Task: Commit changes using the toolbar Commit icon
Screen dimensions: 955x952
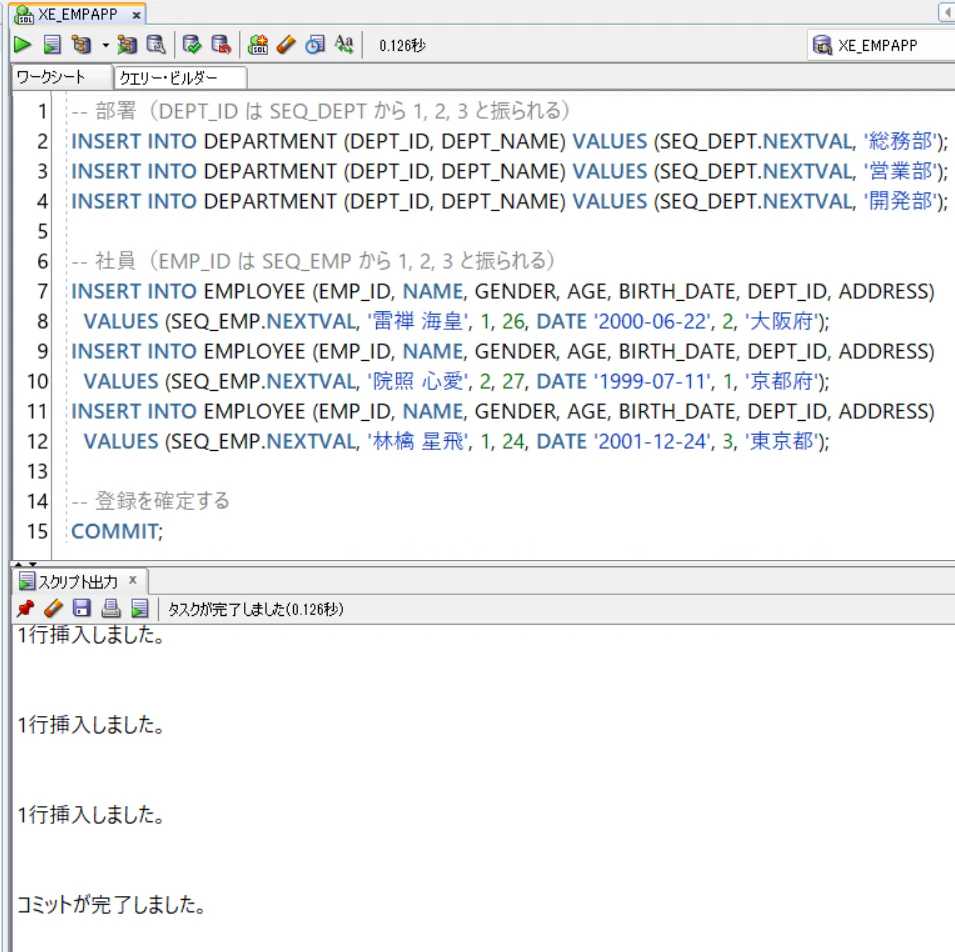Action: tap(192, 44)
